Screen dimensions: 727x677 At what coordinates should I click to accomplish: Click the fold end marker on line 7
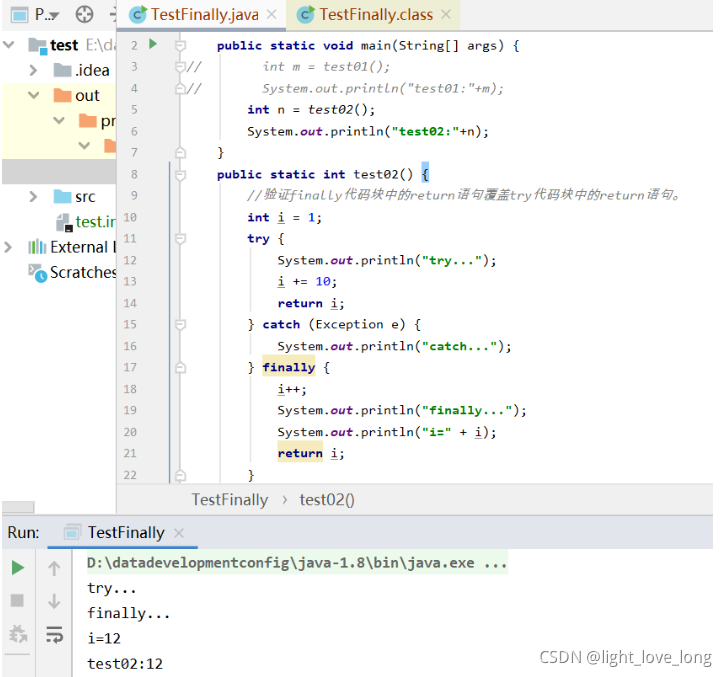pyautogui.click(x=180, y=153)
